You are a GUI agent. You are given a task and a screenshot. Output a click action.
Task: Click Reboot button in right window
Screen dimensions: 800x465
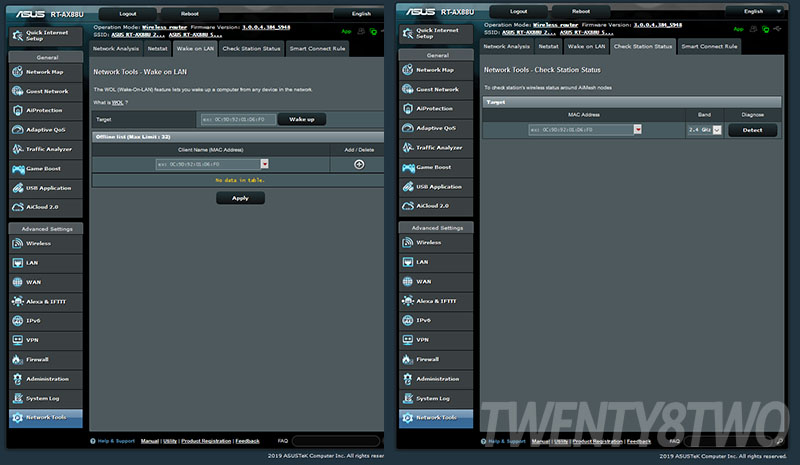coord(581,11)
